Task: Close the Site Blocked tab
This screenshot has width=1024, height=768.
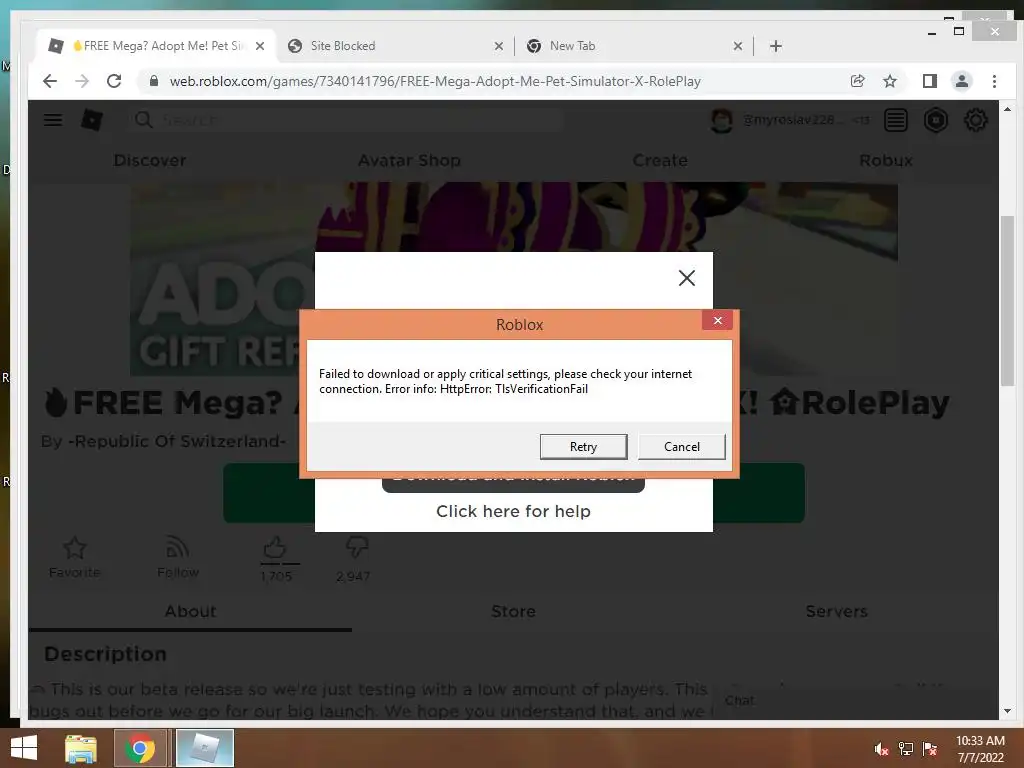Action: [499, 46]
